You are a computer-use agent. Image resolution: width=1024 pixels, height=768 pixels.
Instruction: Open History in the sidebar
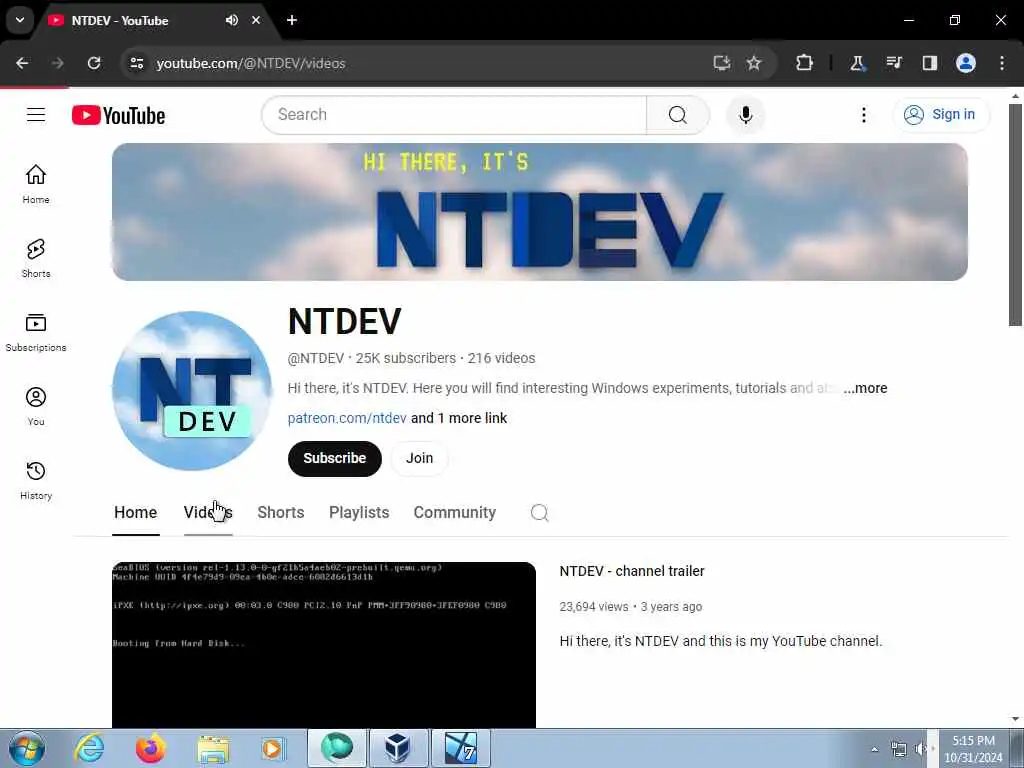coord(36,480)
